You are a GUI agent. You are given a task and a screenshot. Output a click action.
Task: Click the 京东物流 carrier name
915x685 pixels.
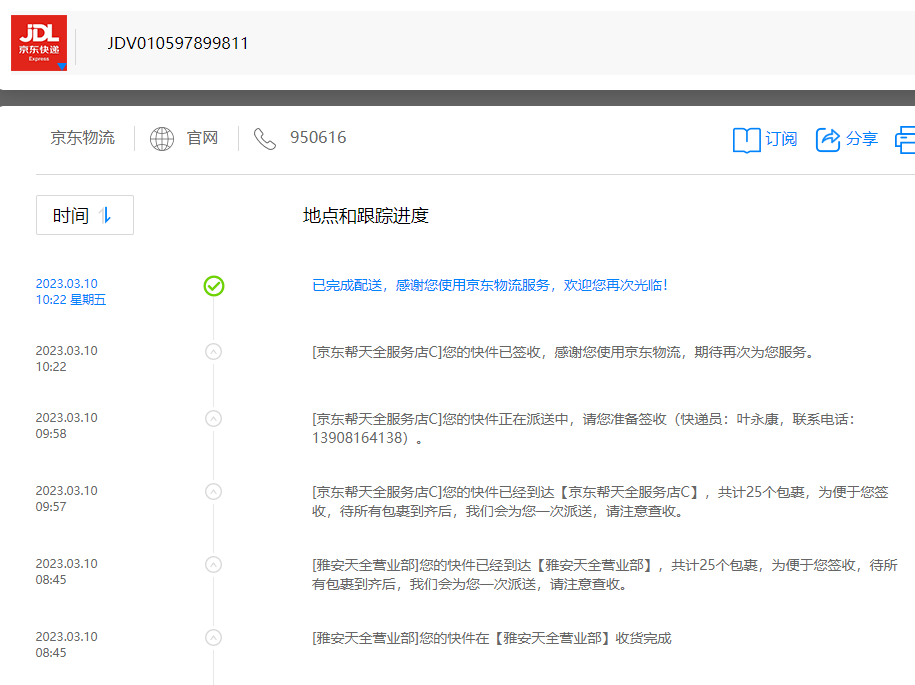[83, 138]
